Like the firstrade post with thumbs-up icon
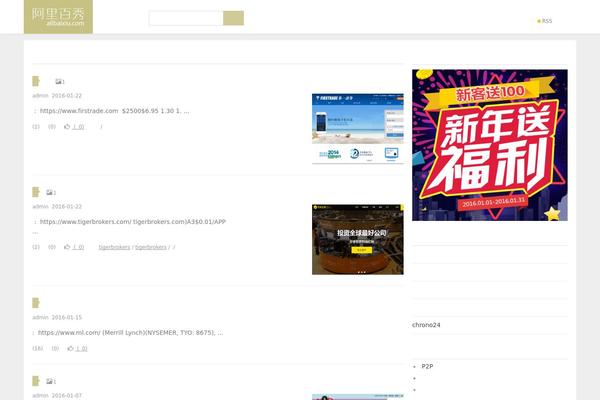Image resolution: width=600 pixels, height=400 pixels. [67, 126]
